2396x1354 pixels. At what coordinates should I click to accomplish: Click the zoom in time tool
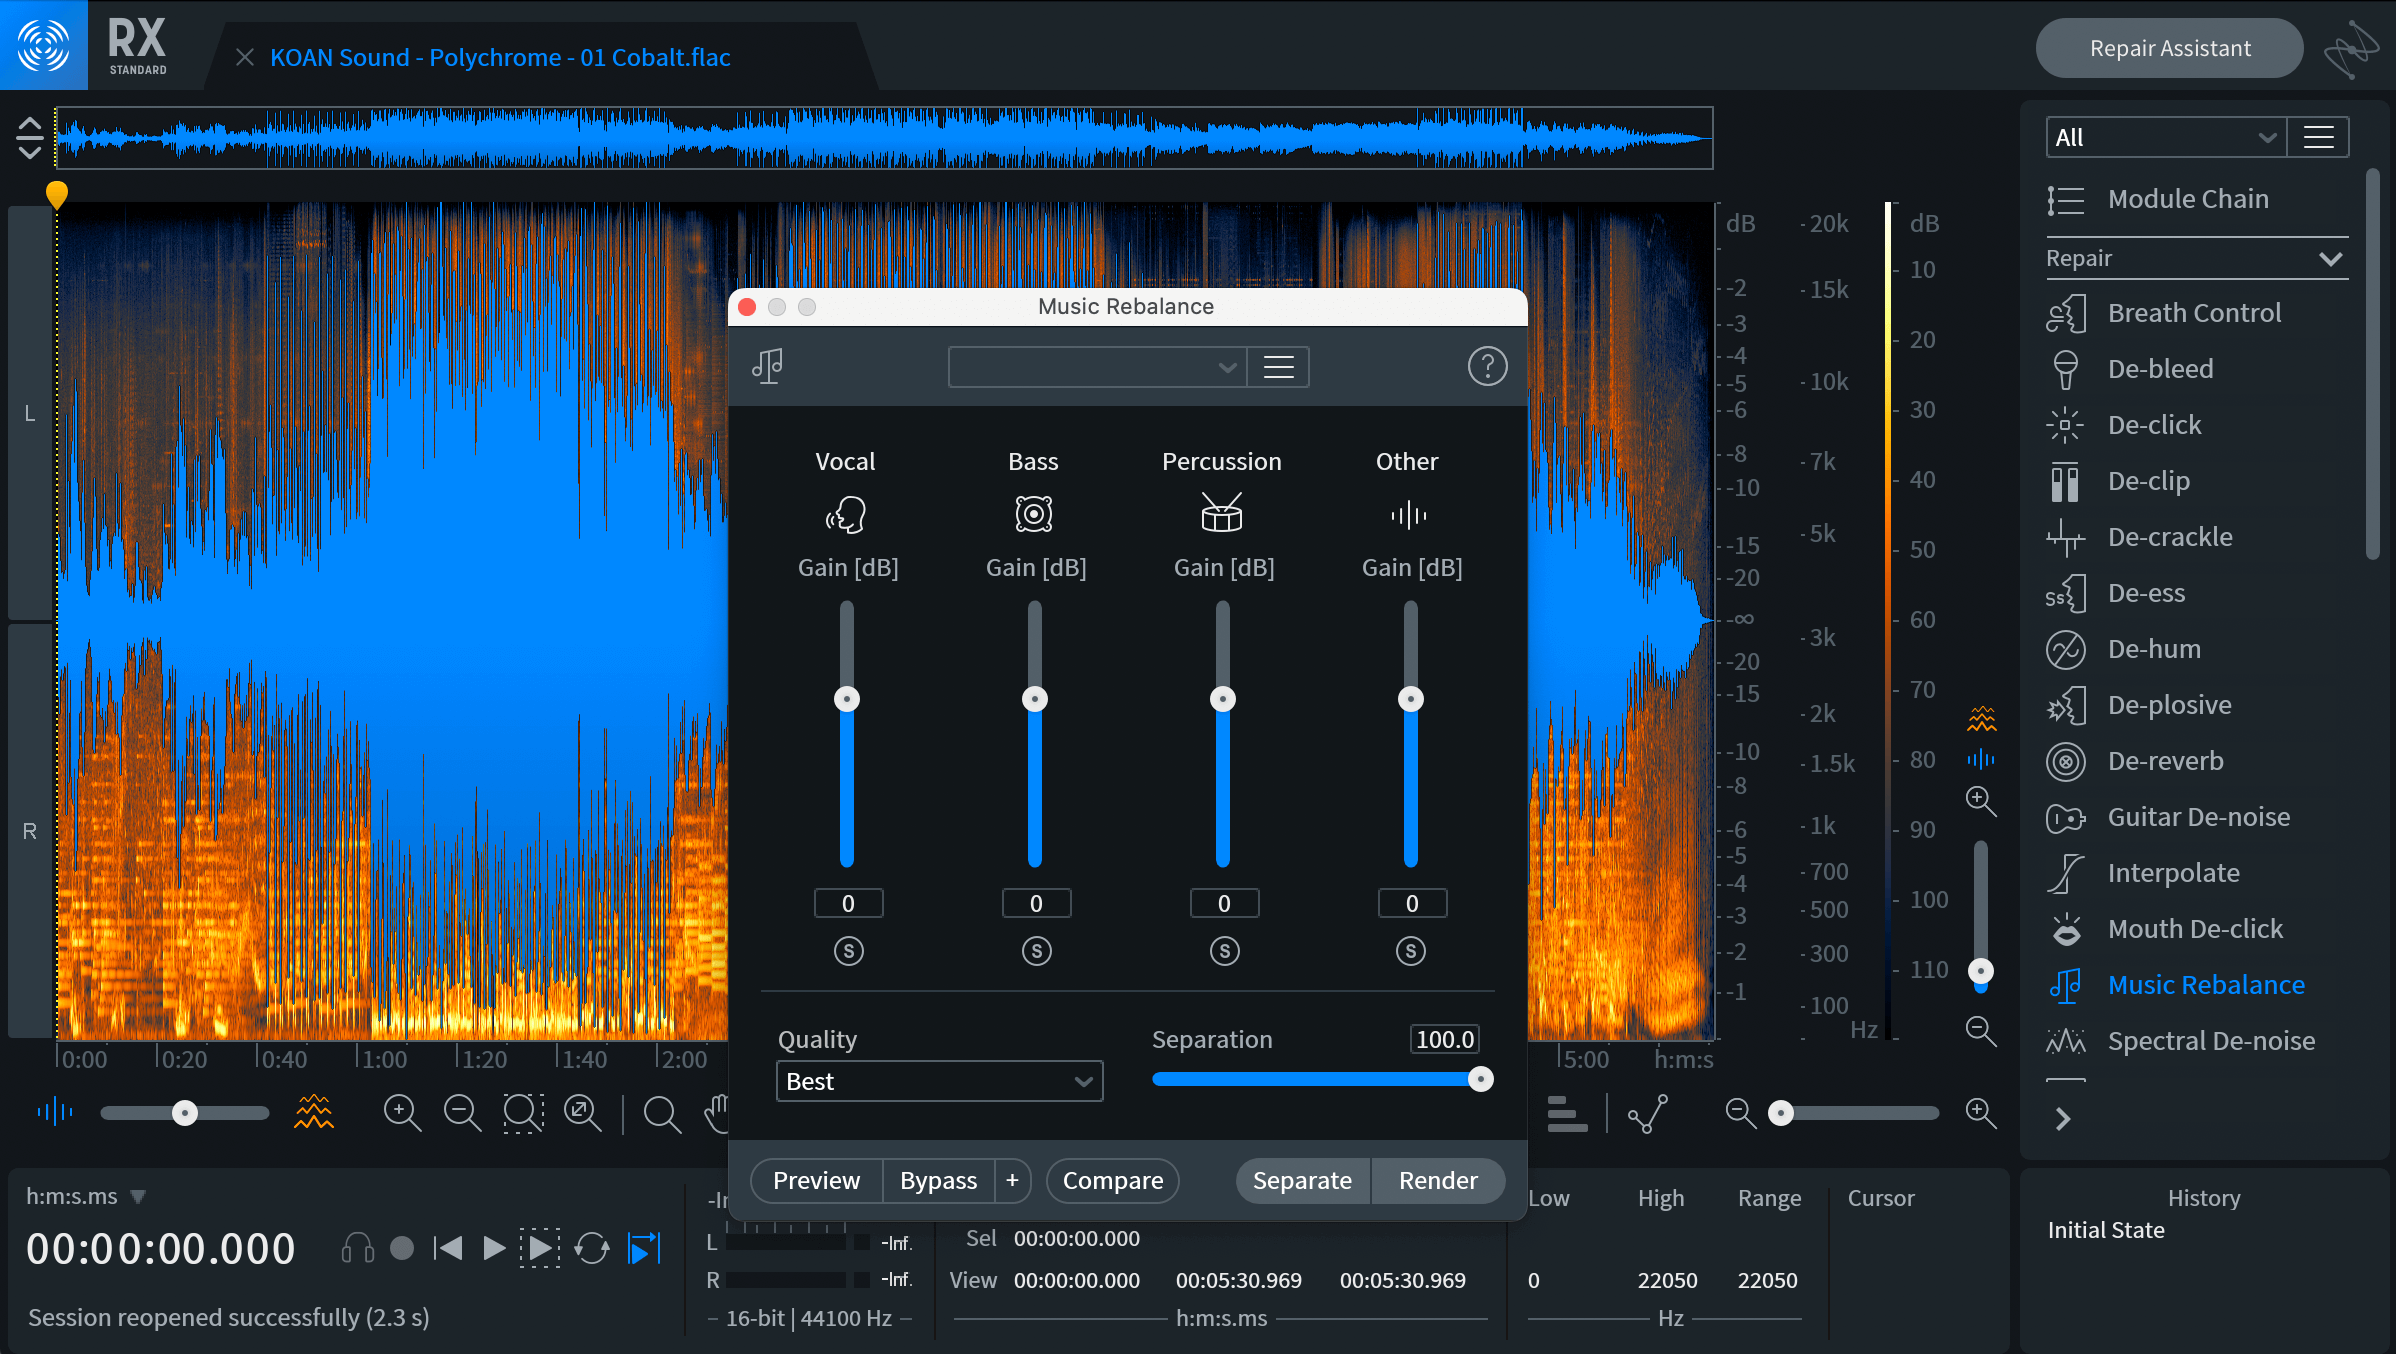click(402, 1112)
